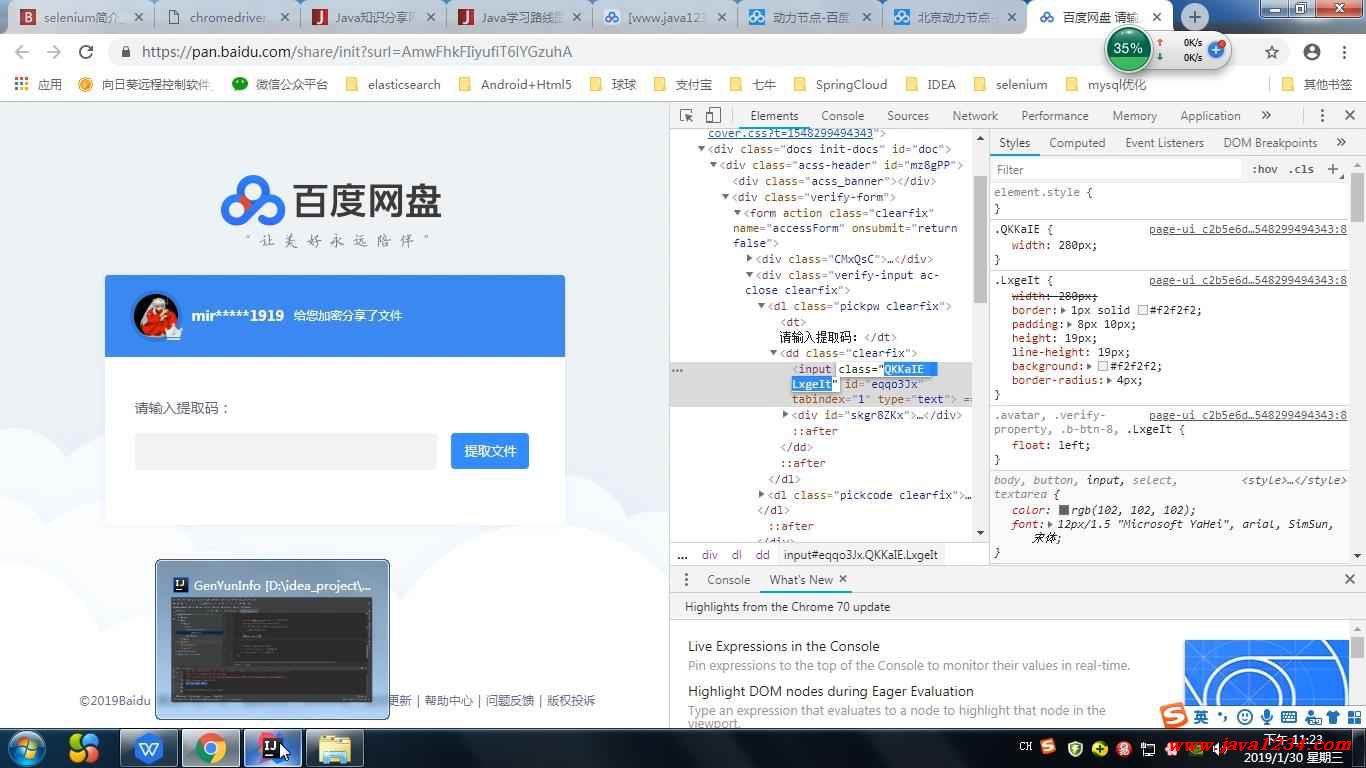
Task: Click the extraction code input field
Action: (286, 451)
